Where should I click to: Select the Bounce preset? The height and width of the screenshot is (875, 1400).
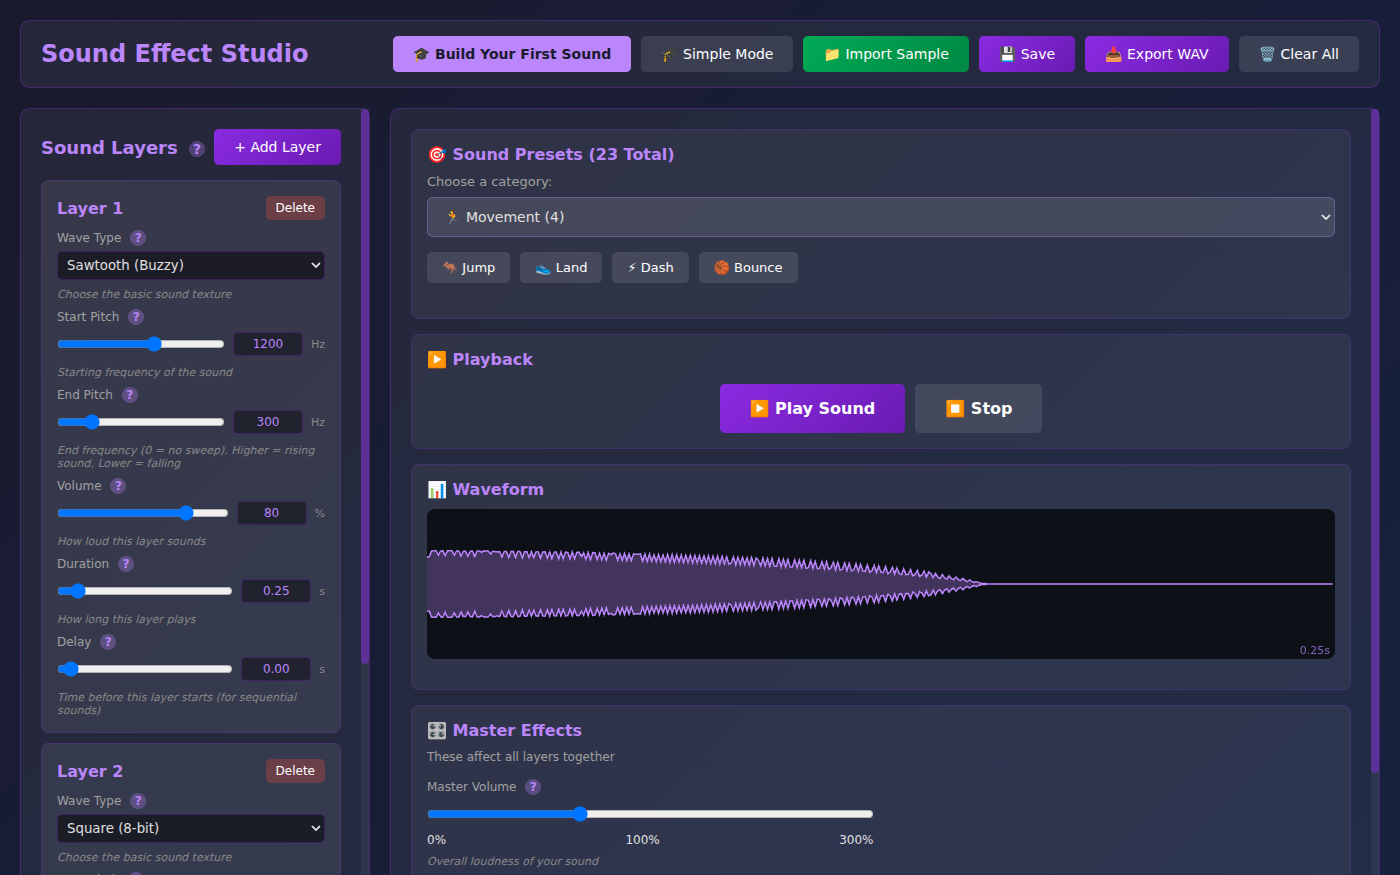[748, 268]
